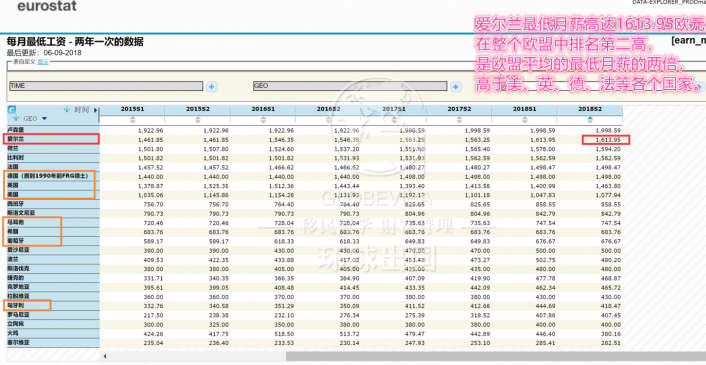Sort by the 2015S2 column sort arrows

tap(198, 119)
